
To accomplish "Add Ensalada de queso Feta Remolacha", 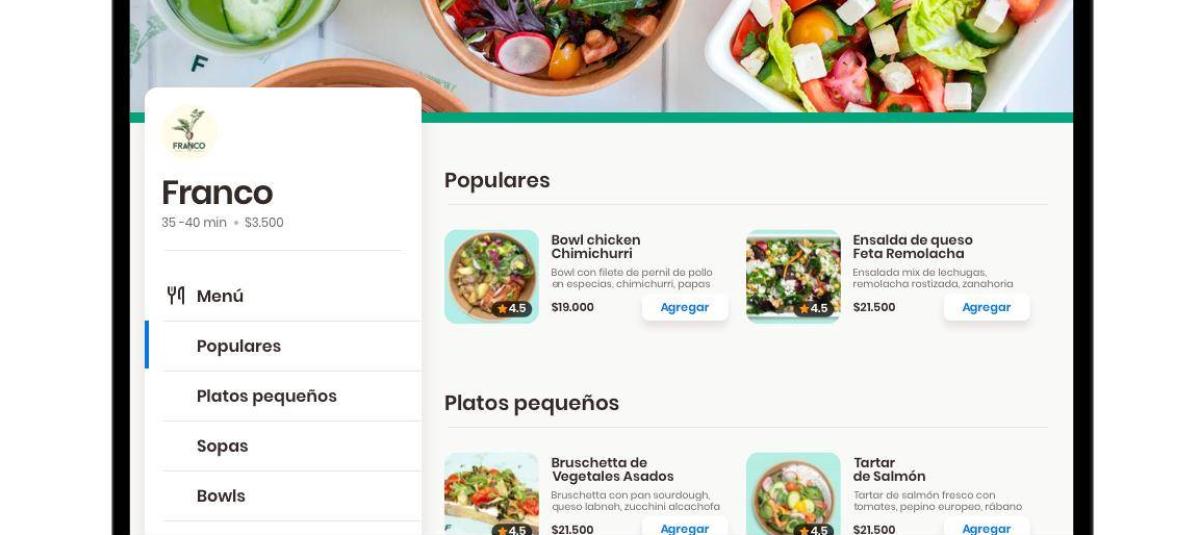I will pos(987,307).
